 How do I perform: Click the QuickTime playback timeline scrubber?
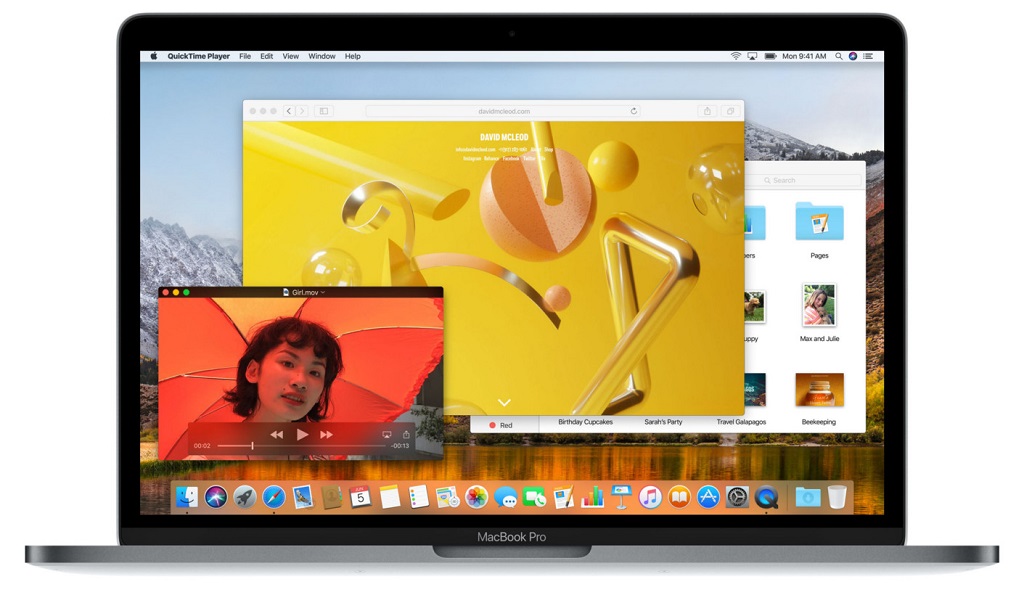coord(252,445)
